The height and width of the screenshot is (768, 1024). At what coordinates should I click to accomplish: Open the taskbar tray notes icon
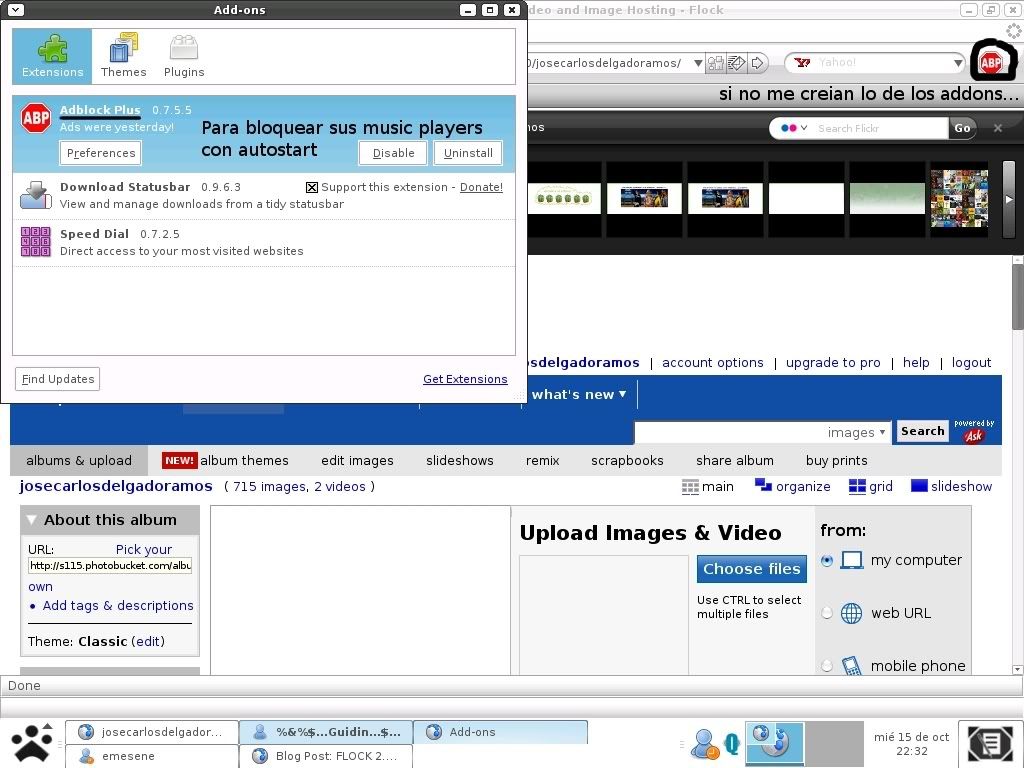pyautogui.click(x=991, y=743)
